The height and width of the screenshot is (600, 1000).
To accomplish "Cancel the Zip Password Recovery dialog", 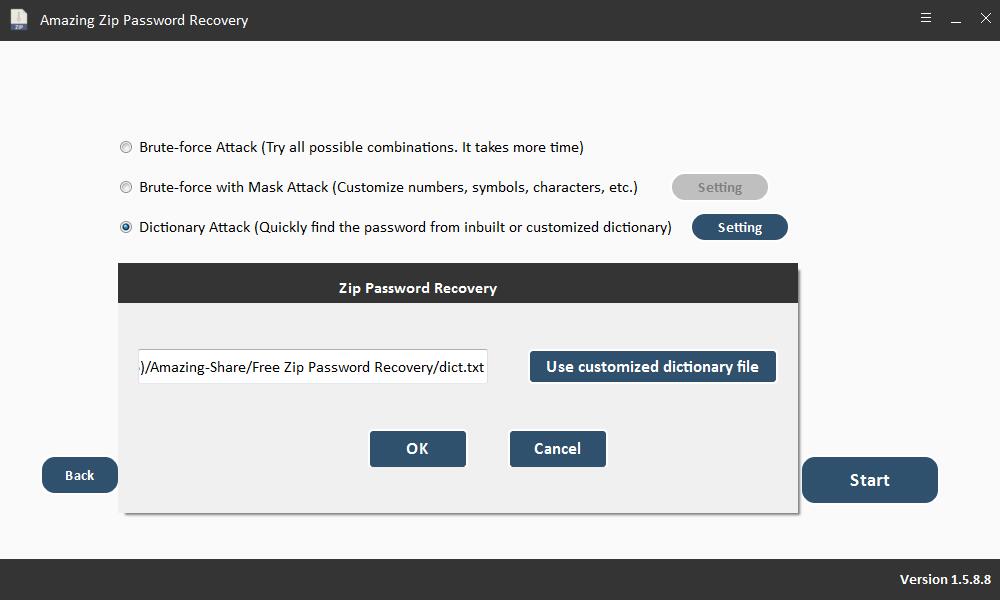I will coord(557,449).
